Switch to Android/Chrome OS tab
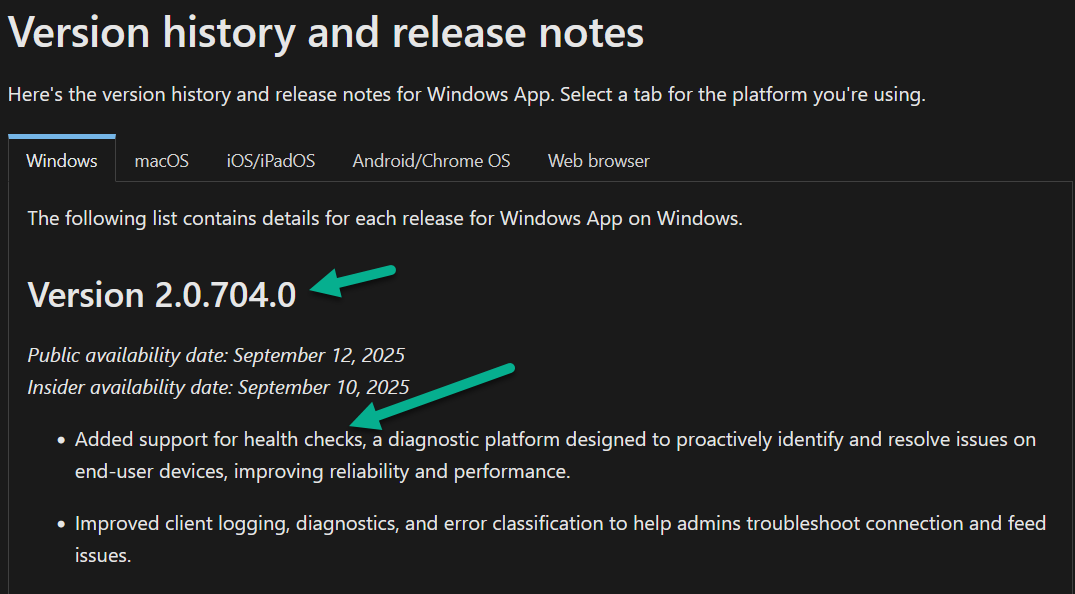The image size is (1075, 594). [x=431, y=161]
